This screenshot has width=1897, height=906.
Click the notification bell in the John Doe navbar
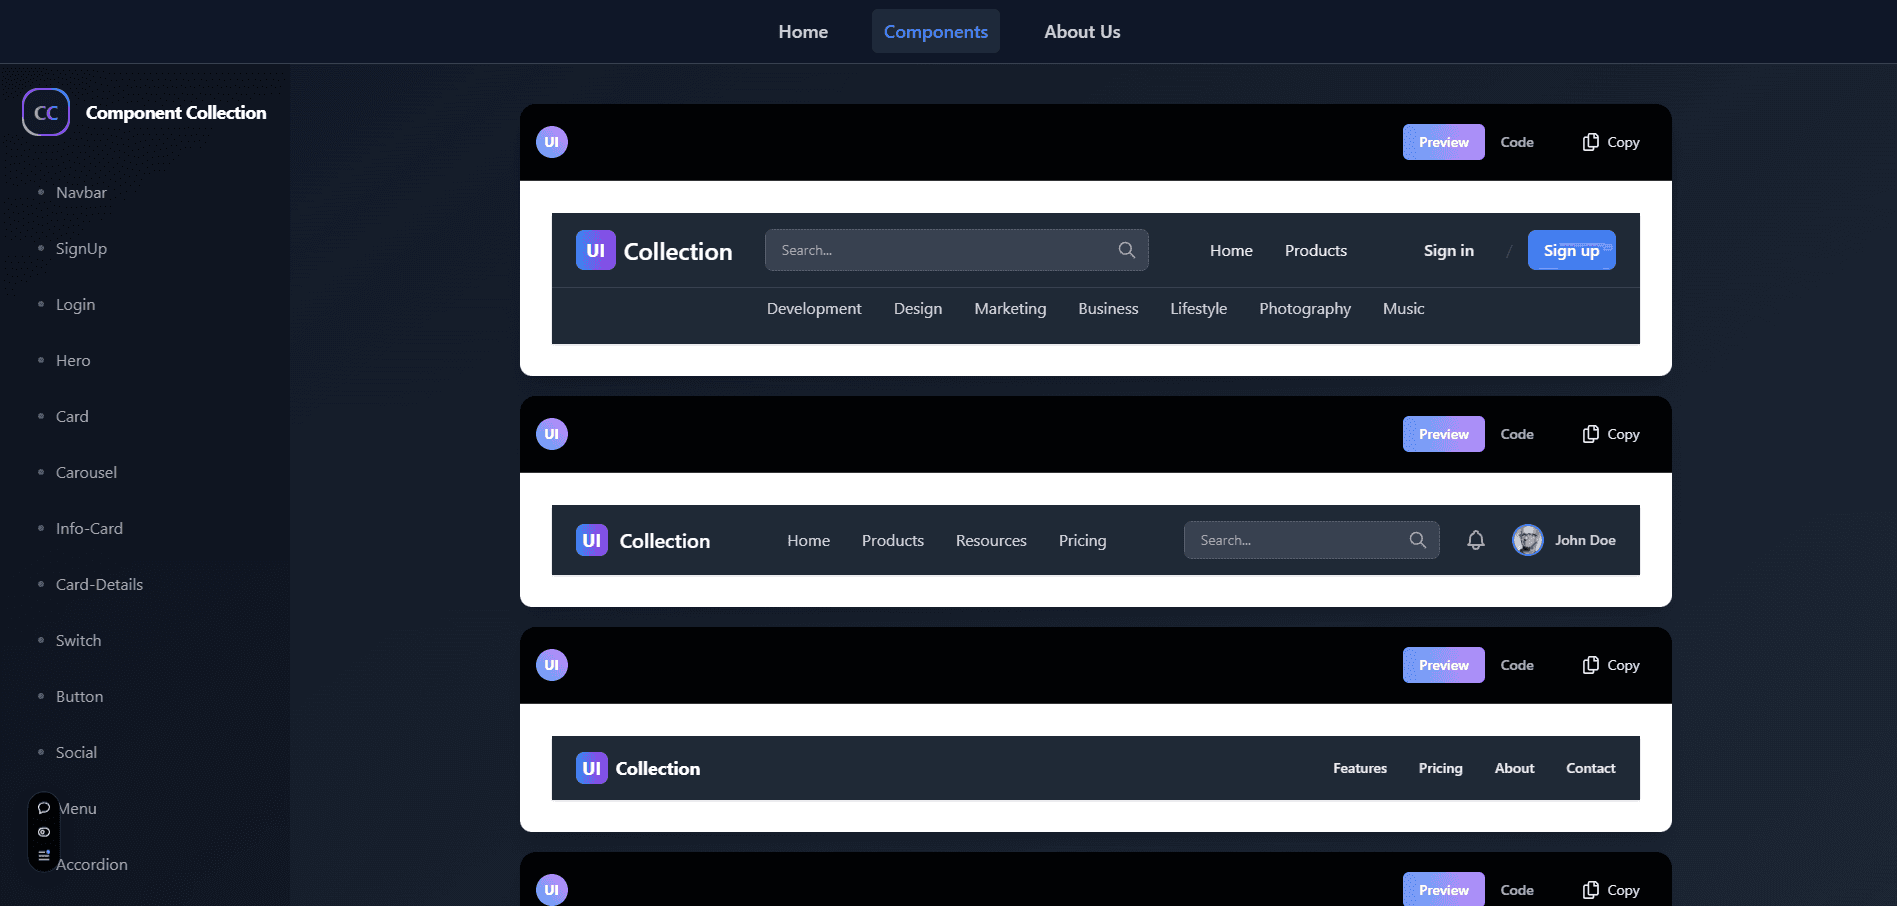pos(1474,540)
